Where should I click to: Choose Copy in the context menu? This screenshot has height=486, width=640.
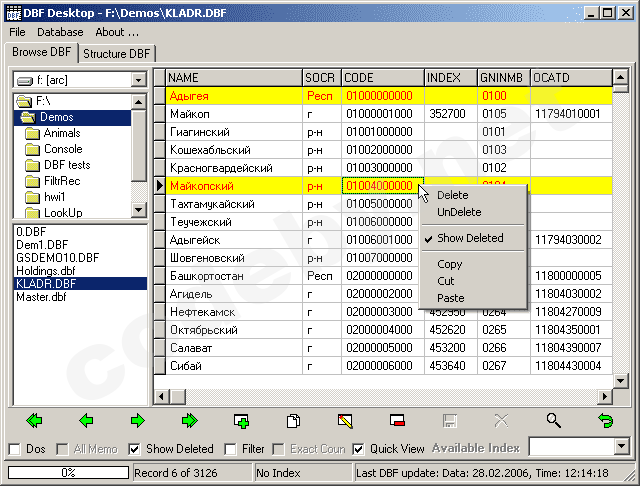[450, 264]
